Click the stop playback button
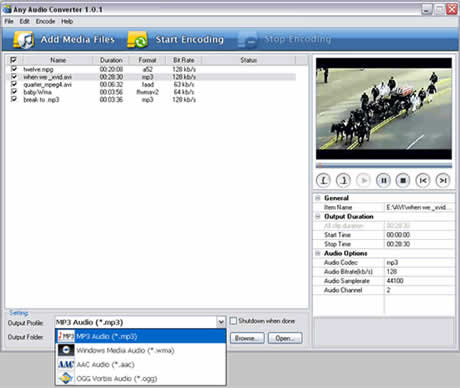This screenshot has height=388, width=460. pos(403,180)
